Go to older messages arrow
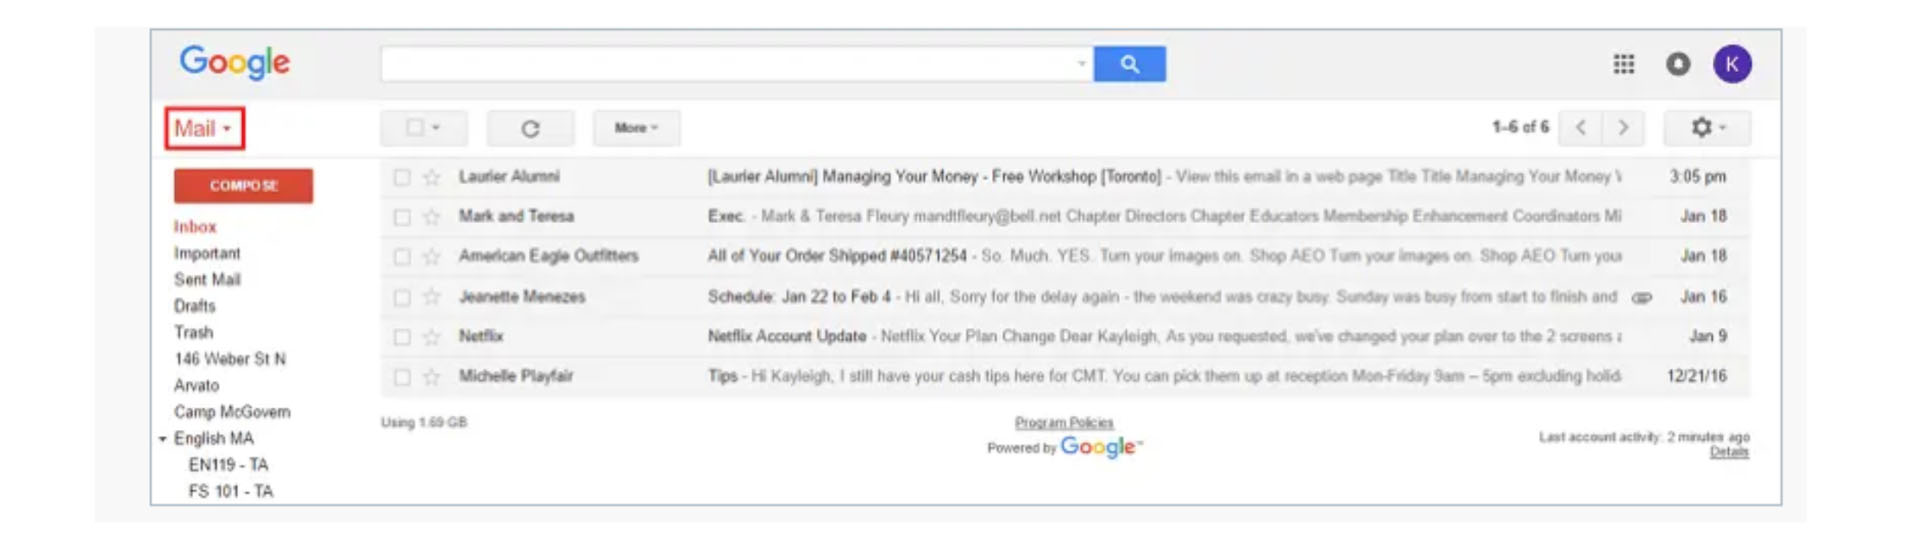The image size is (1920, 534). point(1623,127)
